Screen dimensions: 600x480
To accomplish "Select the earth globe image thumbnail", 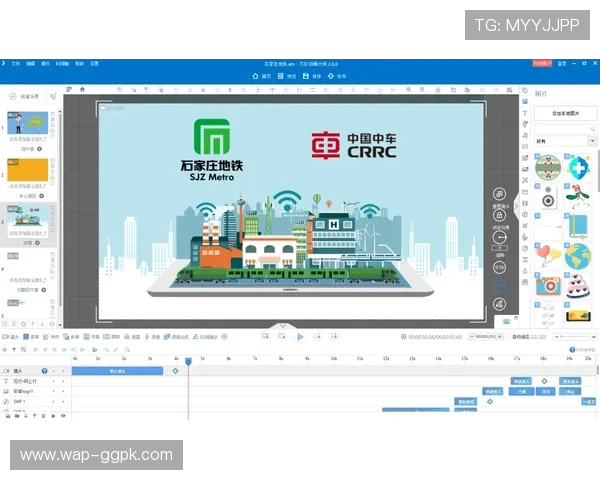I will coord(577,256).
